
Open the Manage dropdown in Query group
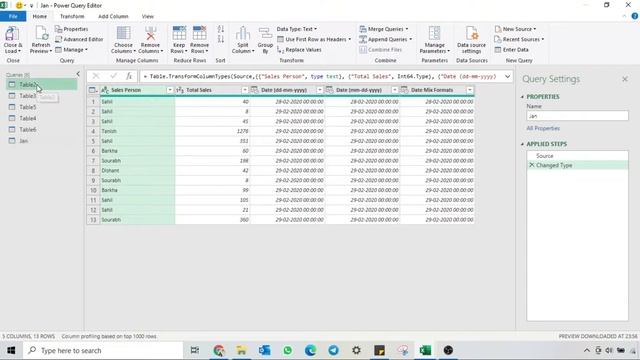(71, 49)
